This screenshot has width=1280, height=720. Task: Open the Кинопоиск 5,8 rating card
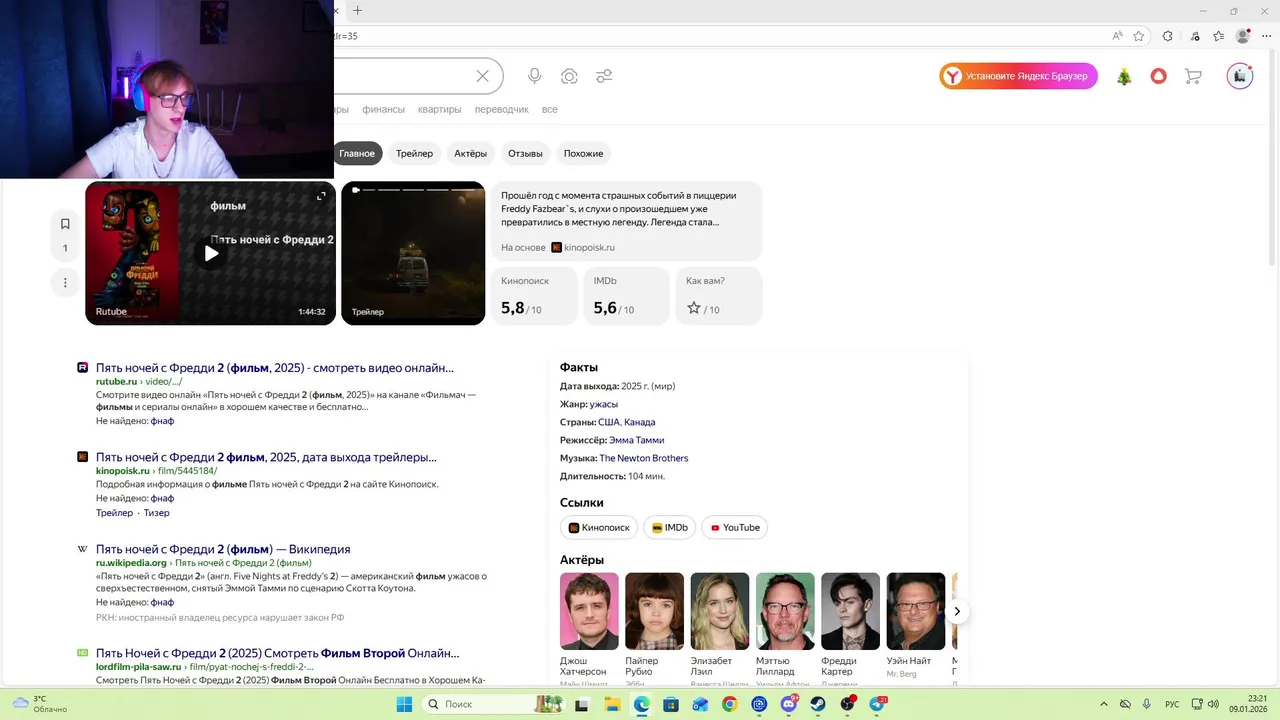534,296
